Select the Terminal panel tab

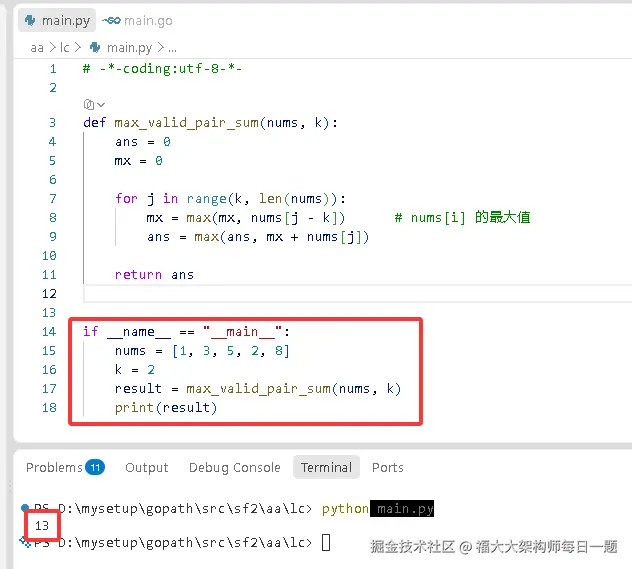click(326, 467)
